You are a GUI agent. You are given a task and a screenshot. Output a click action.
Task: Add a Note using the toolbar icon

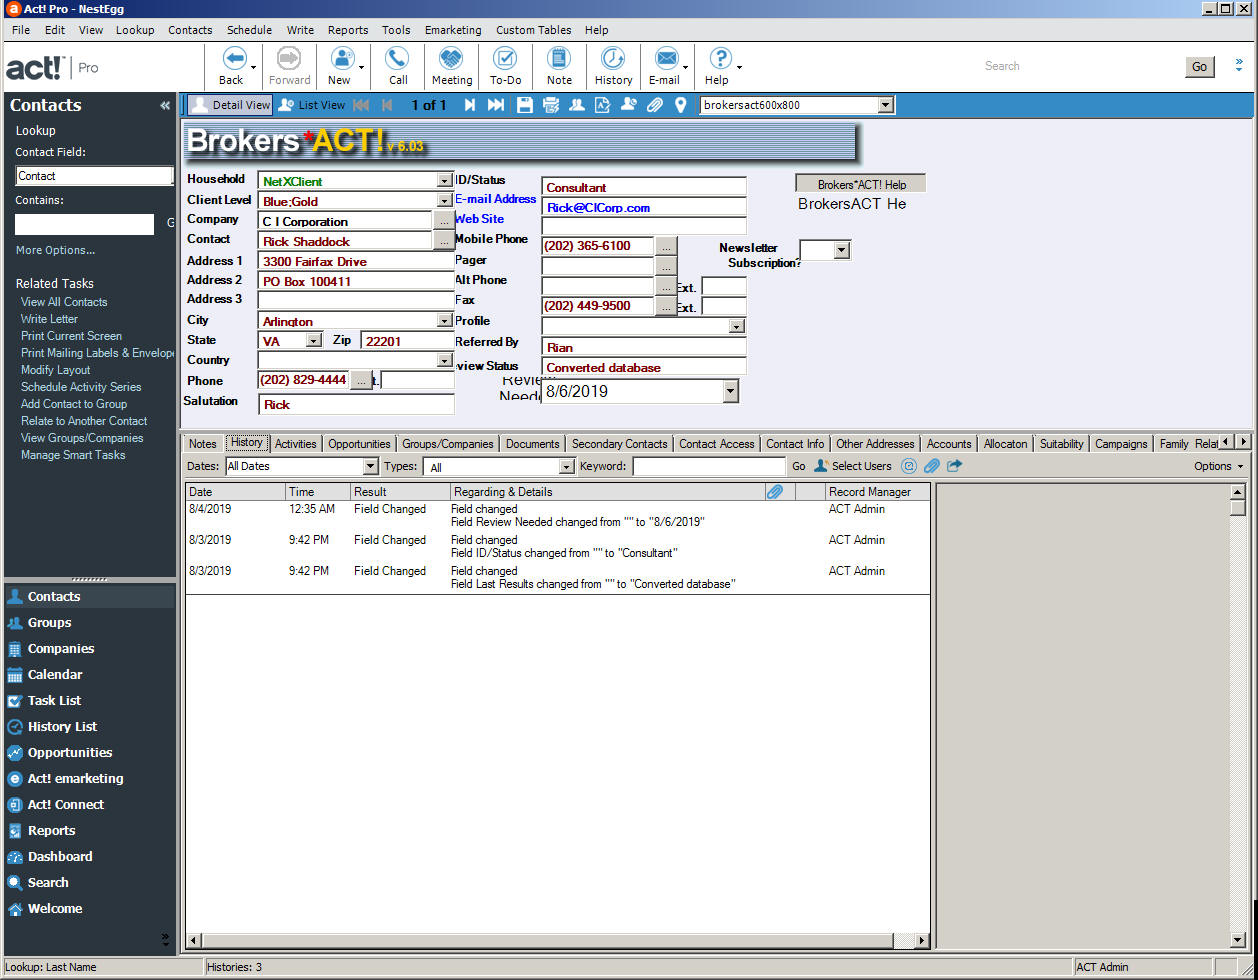click(559, 59)
